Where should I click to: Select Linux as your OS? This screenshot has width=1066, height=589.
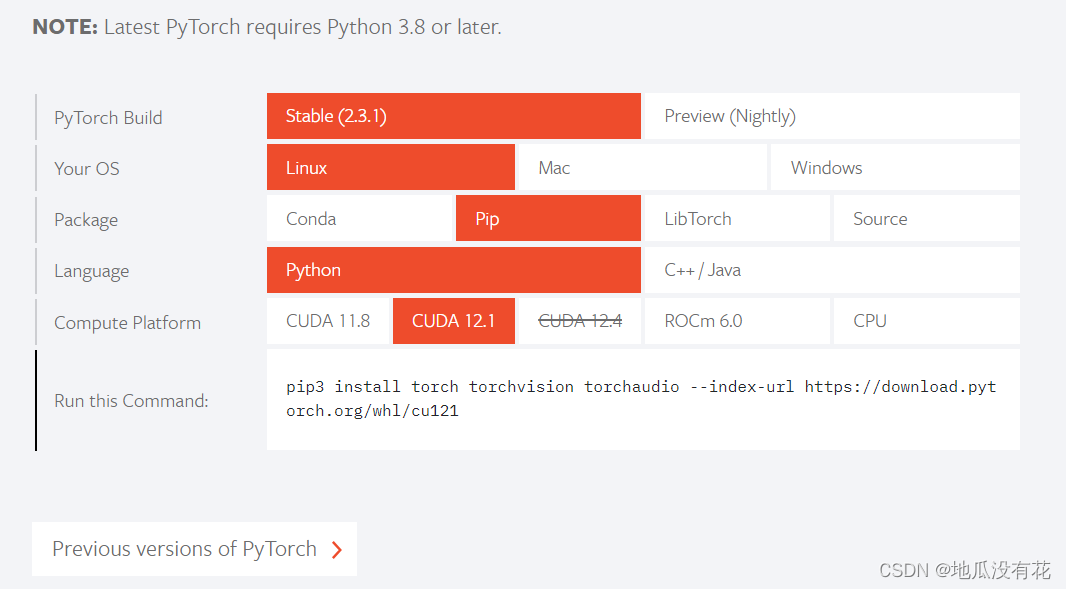pyautogui.click(x=390, y=168)
